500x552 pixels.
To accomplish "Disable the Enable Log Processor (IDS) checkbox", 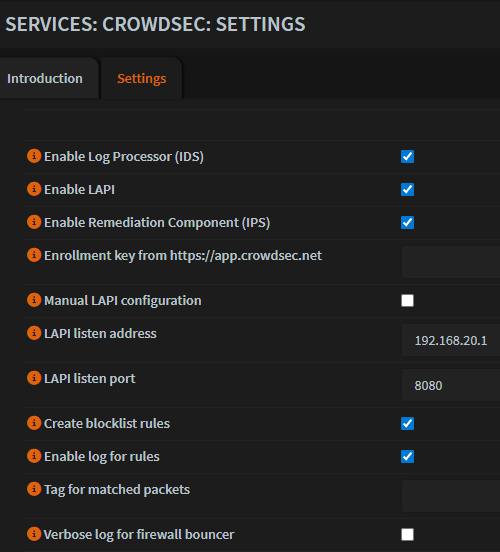I will (407, 157).
